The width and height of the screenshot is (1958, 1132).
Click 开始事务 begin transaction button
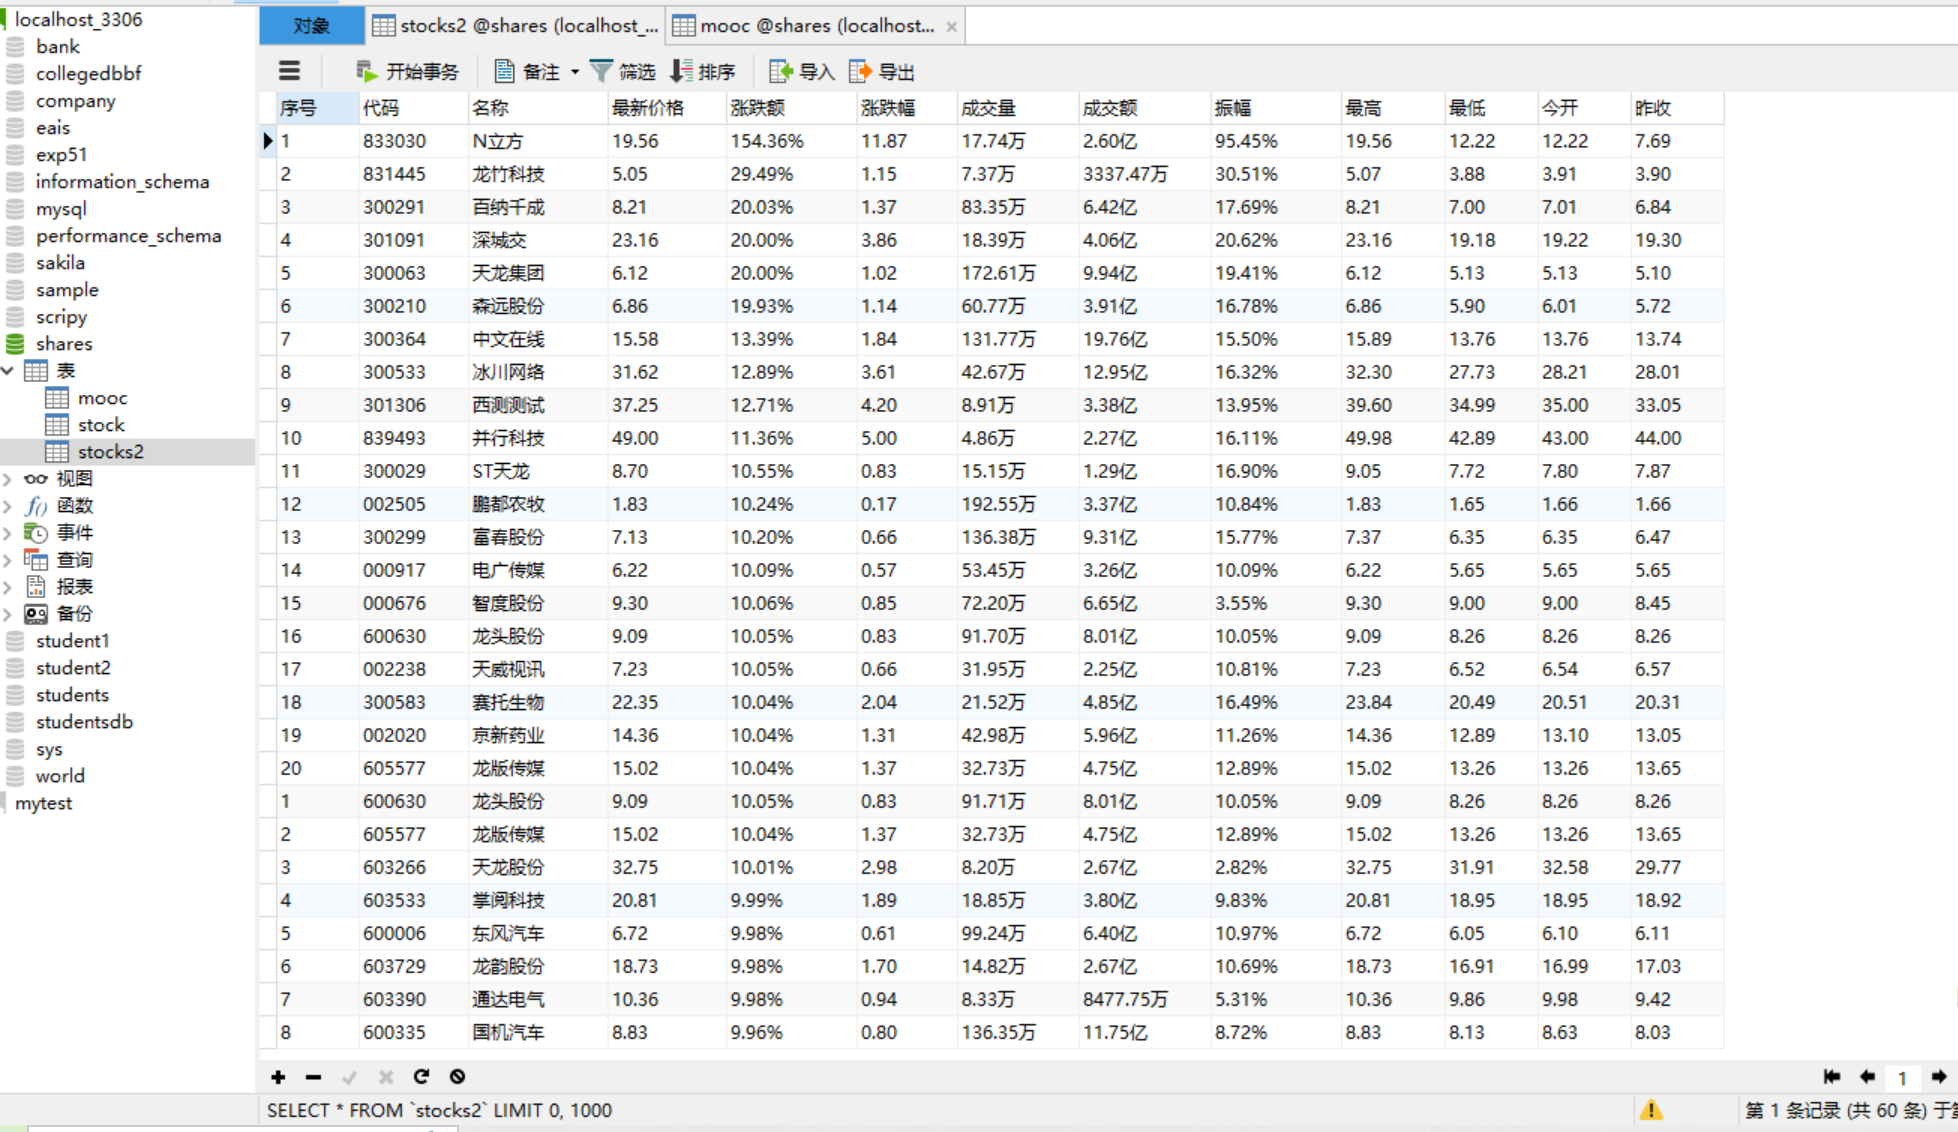tap(407, 71)
